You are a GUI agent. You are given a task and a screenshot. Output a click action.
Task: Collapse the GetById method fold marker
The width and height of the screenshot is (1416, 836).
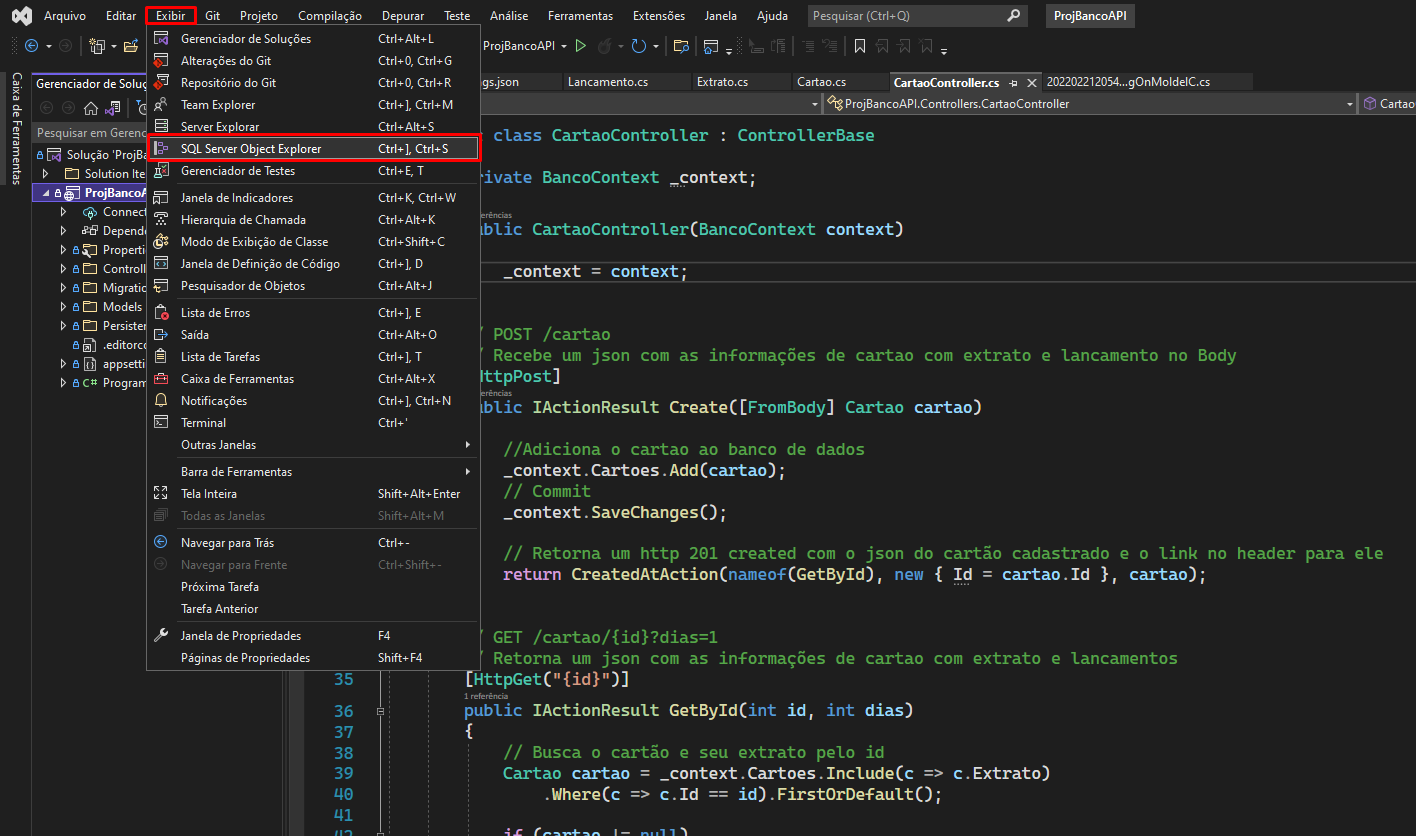click(380, 711)
